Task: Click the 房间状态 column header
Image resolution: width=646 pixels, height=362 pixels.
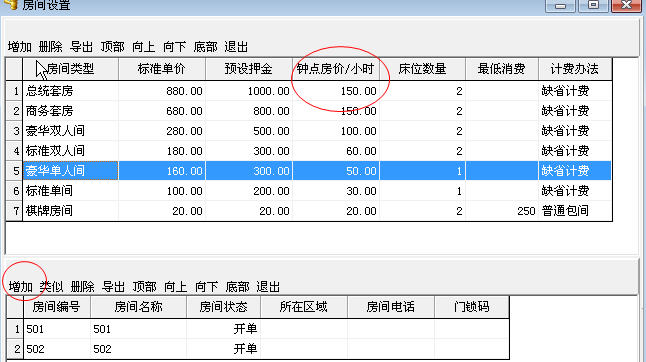Action: coord(223,307)
